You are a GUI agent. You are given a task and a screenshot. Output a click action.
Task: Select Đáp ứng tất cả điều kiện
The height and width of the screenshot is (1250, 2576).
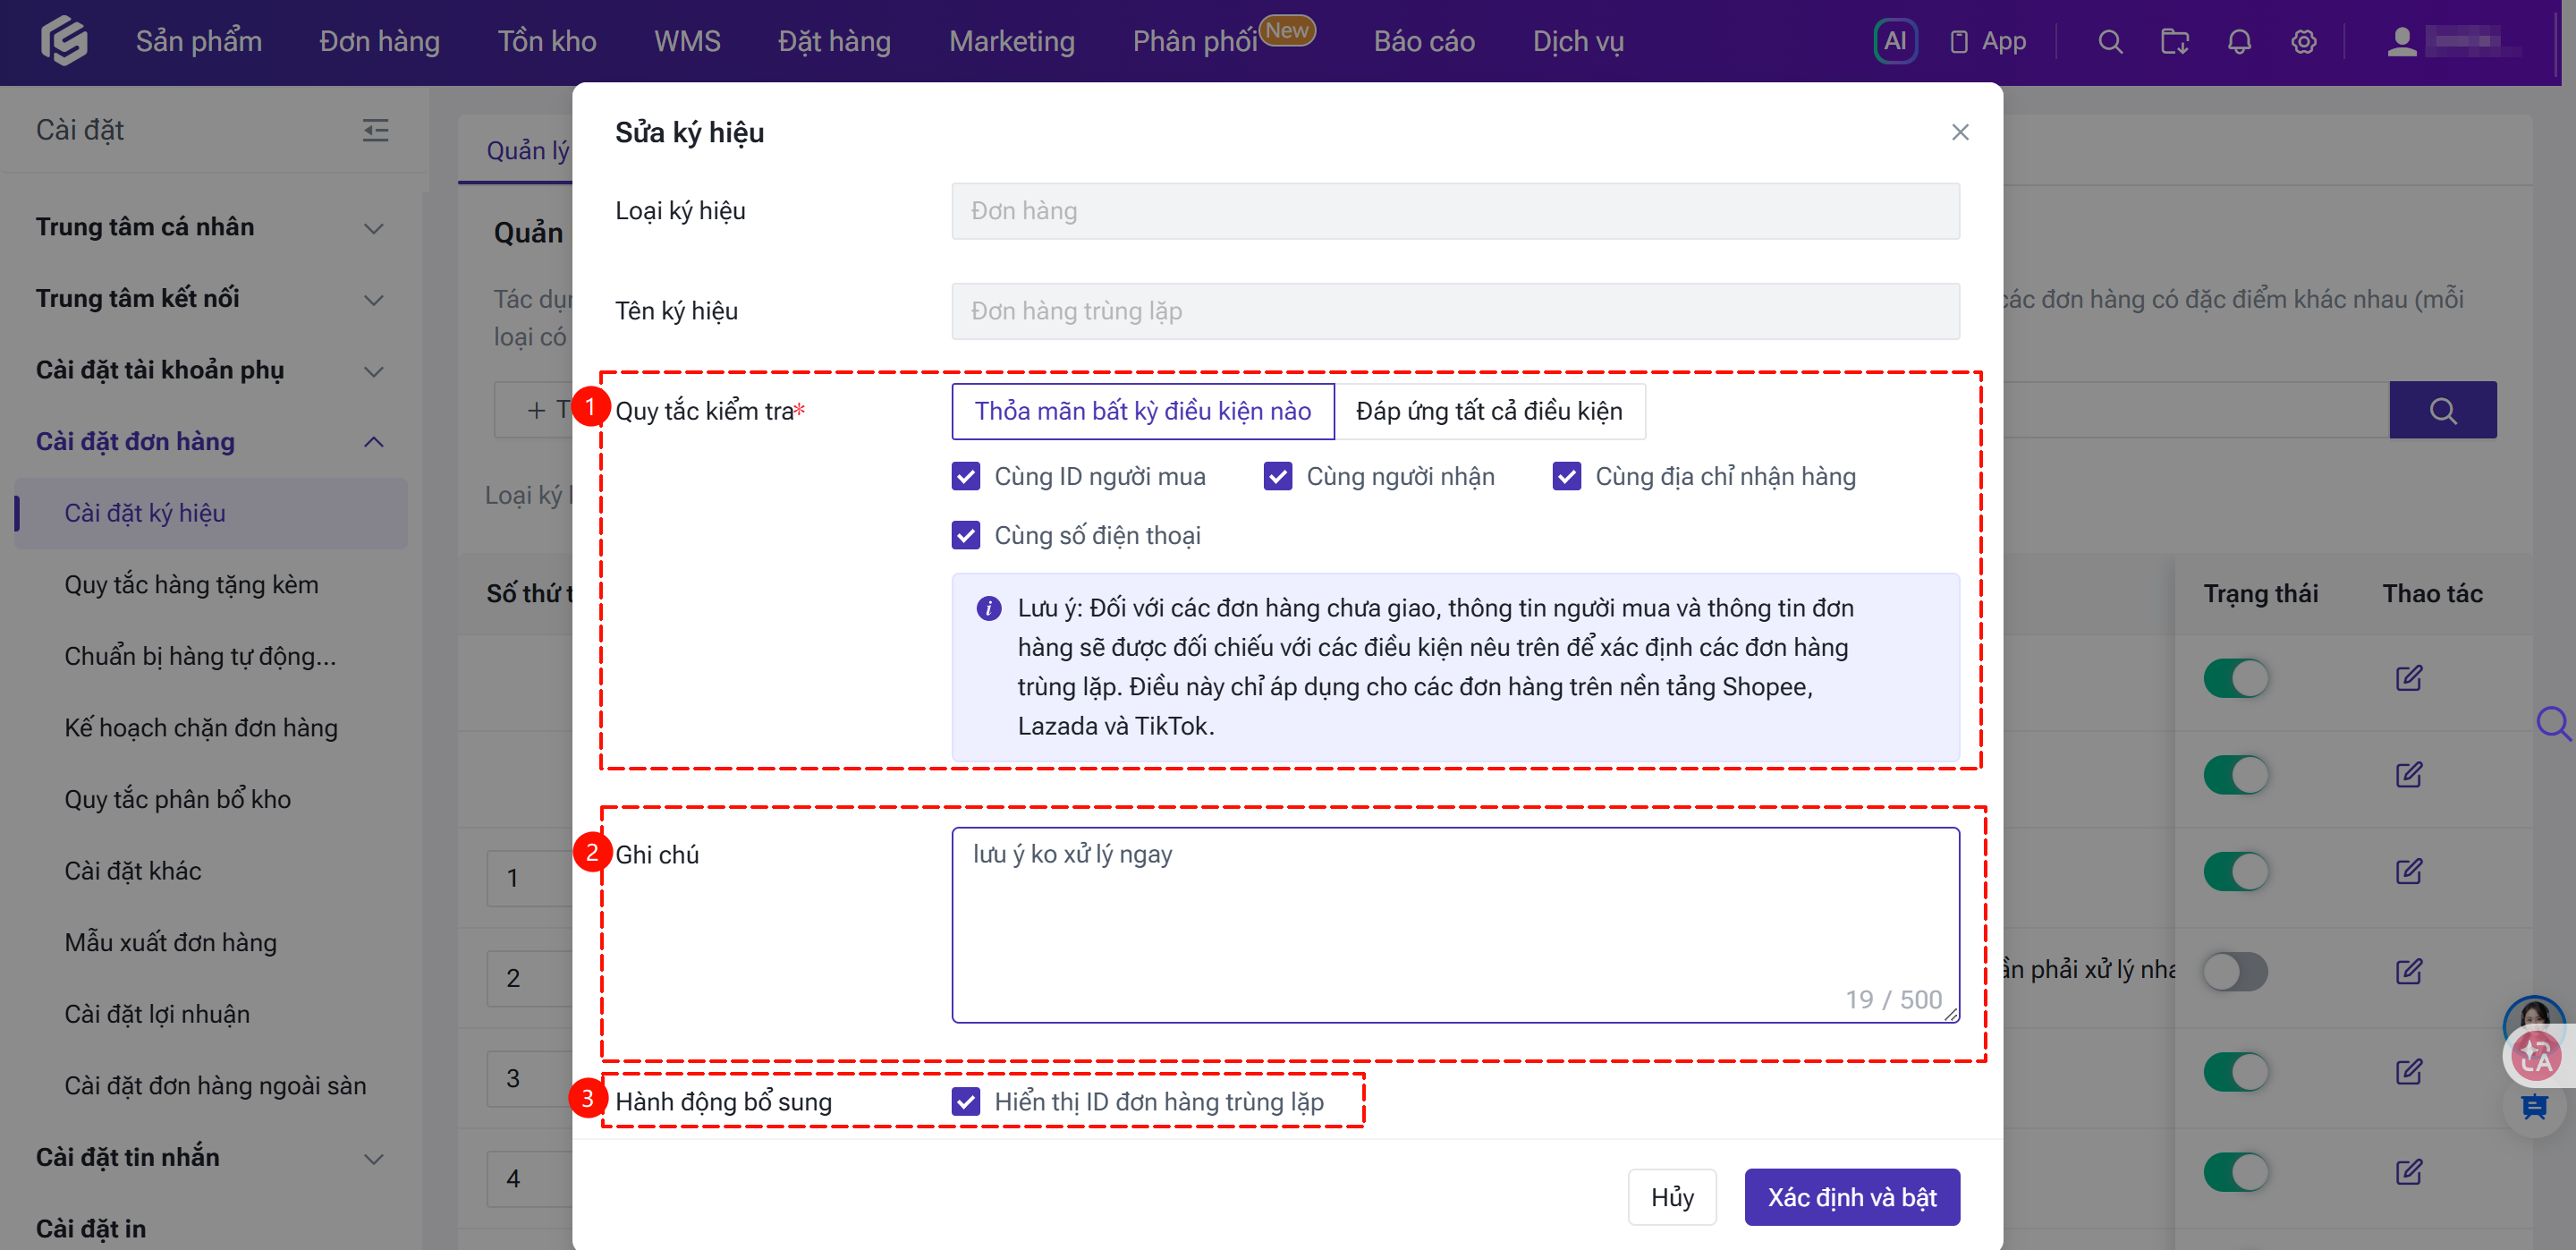(x=1489, y=411)
